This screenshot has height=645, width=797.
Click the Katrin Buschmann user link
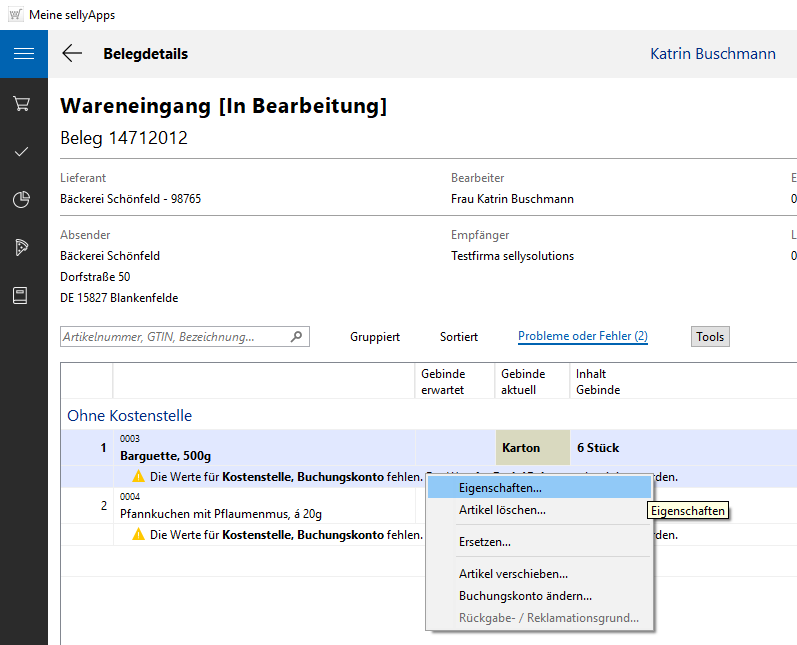[712, 54]
